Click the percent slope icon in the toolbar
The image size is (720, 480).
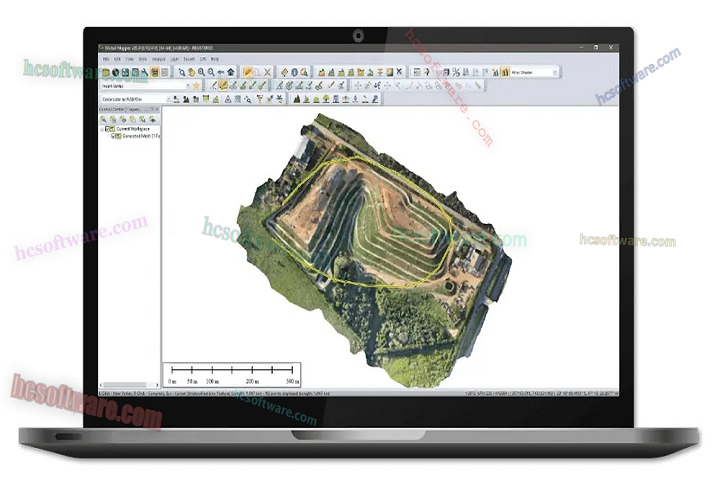coord(456,72)
